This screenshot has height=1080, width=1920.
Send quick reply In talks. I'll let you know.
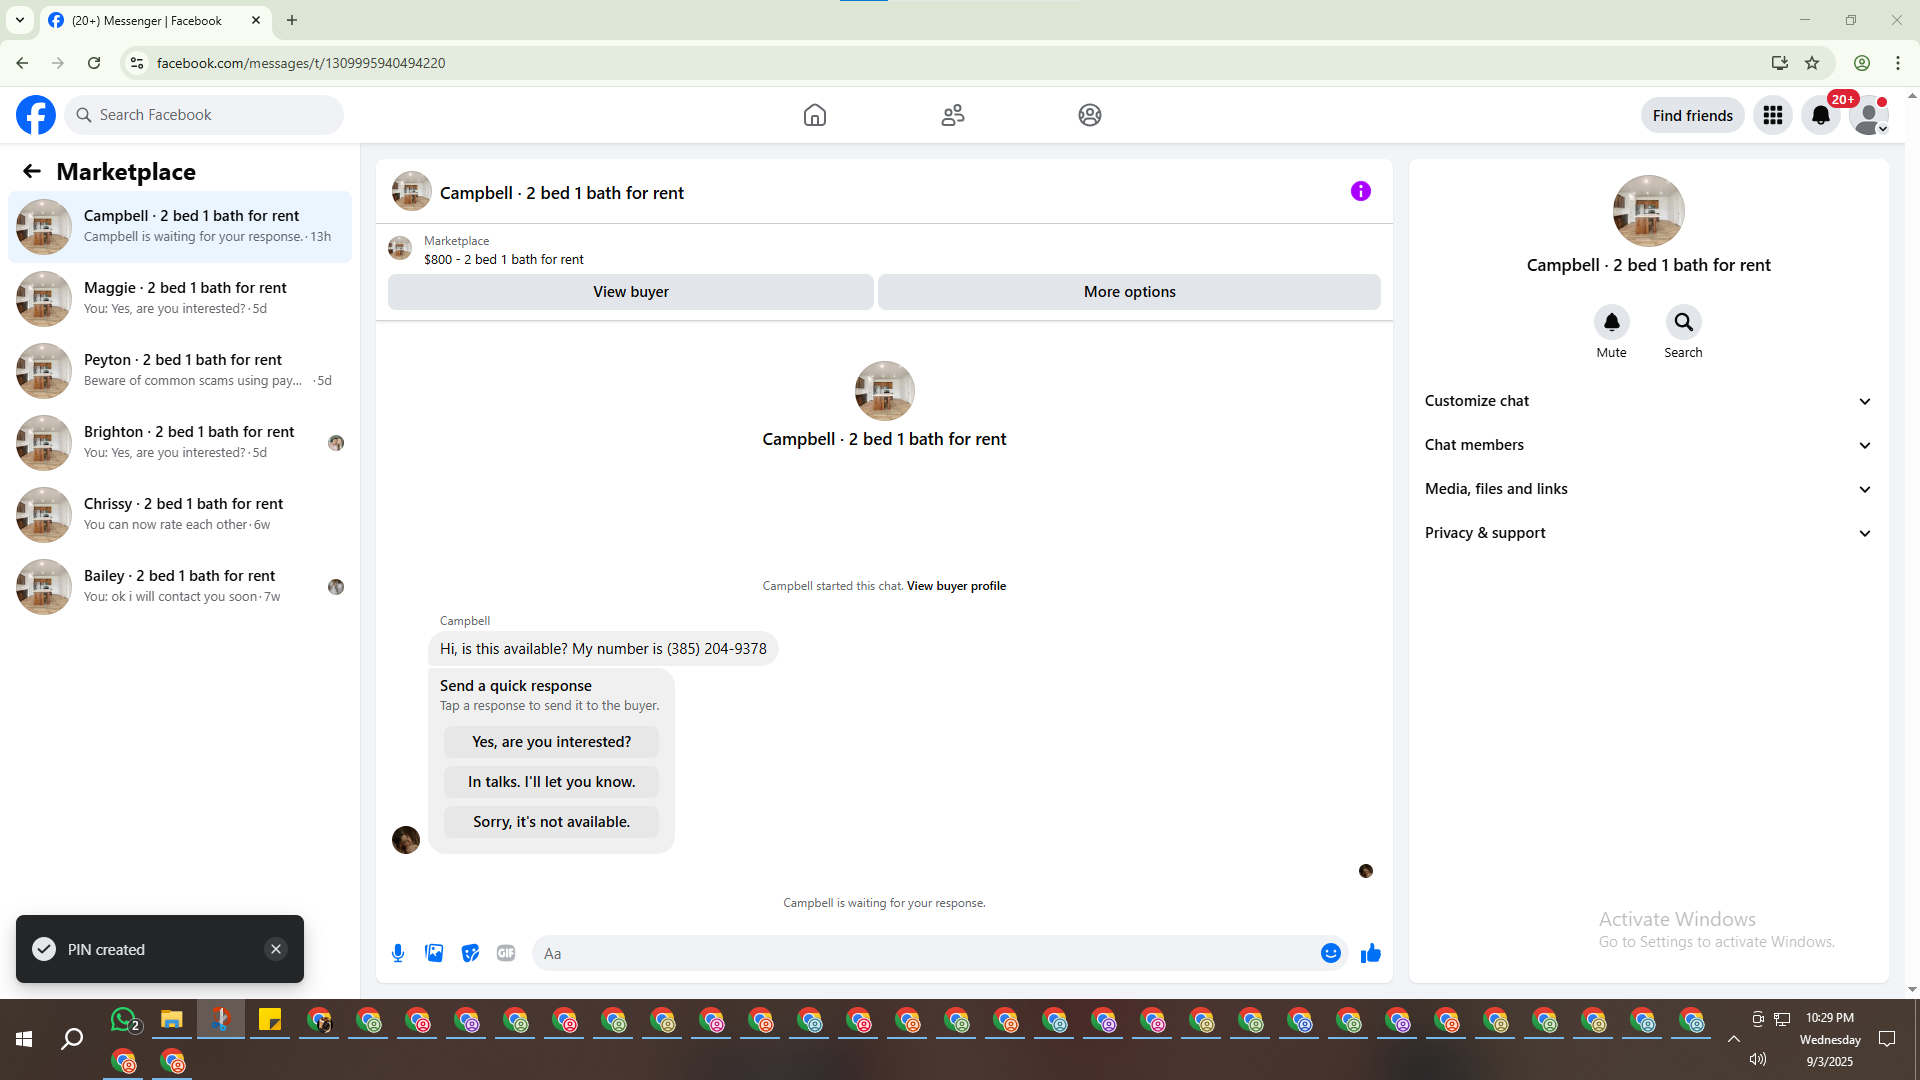click(x=551, y=782)
